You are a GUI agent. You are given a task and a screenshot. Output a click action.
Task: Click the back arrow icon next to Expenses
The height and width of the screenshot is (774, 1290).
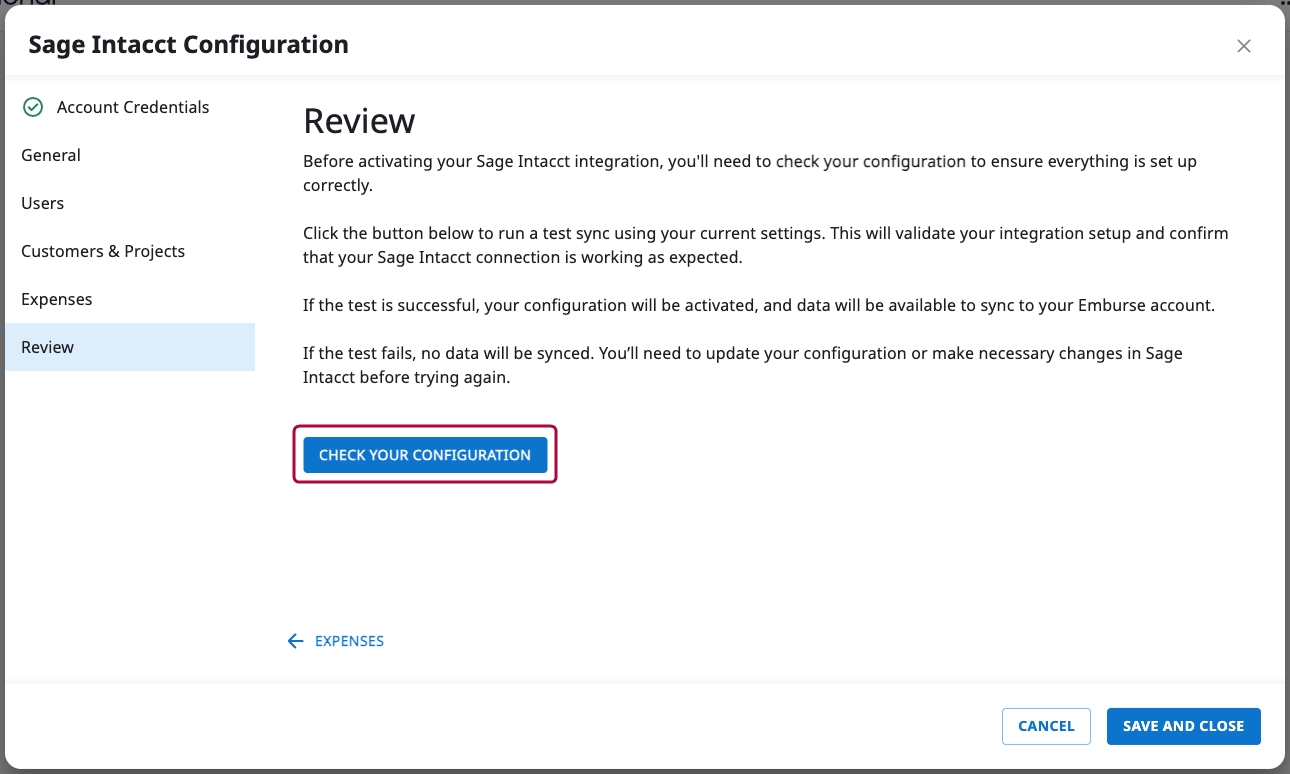[295, 641]
